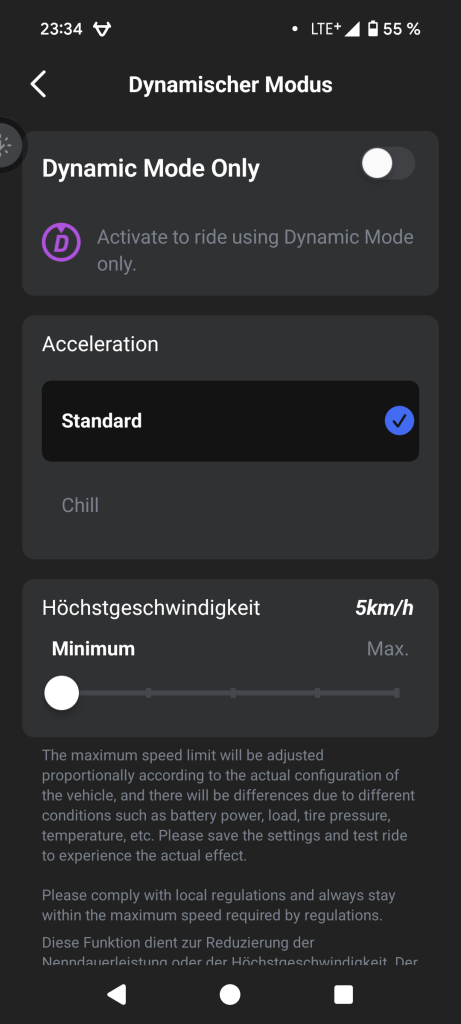Tap the Android home circle button
The image size is (461, 1024).
click(x=230, y=994)
